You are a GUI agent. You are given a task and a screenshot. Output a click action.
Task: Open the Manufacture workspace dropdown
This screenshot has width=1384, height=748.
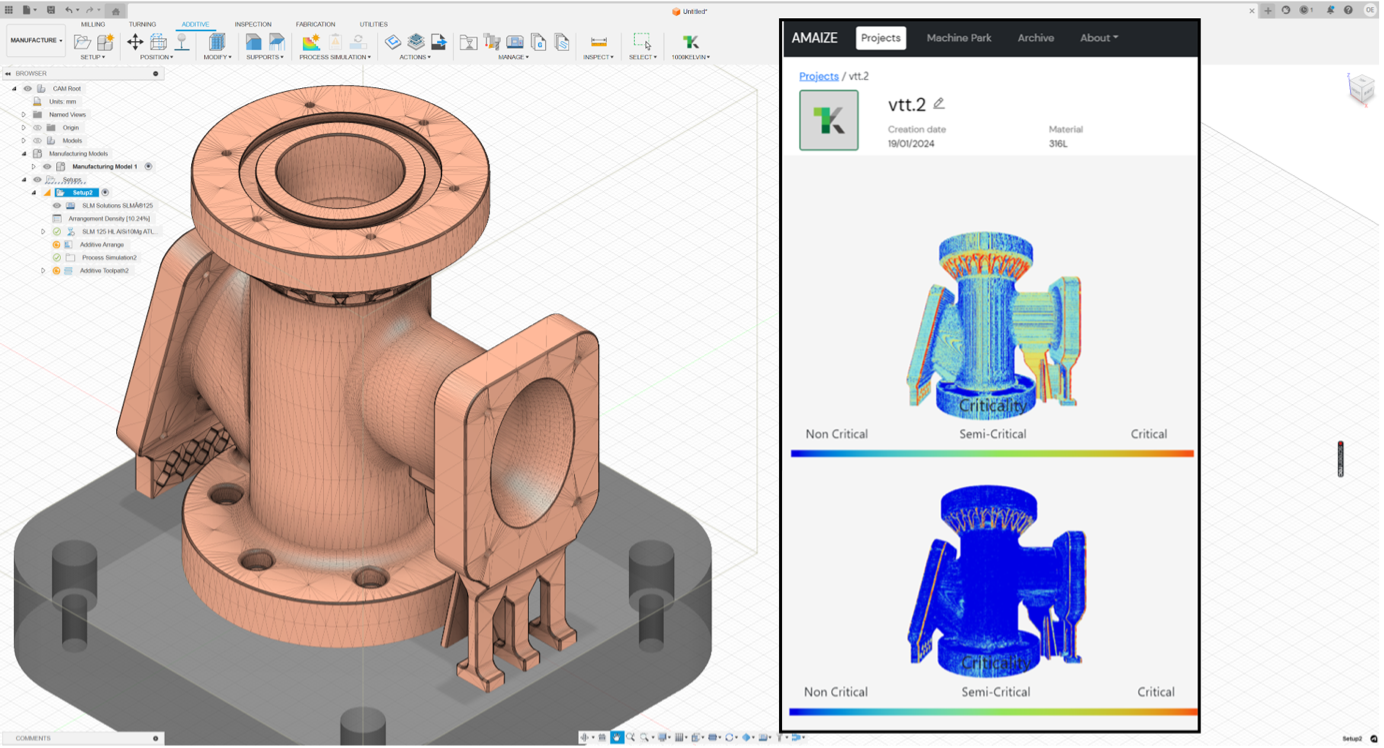(37, 41)
